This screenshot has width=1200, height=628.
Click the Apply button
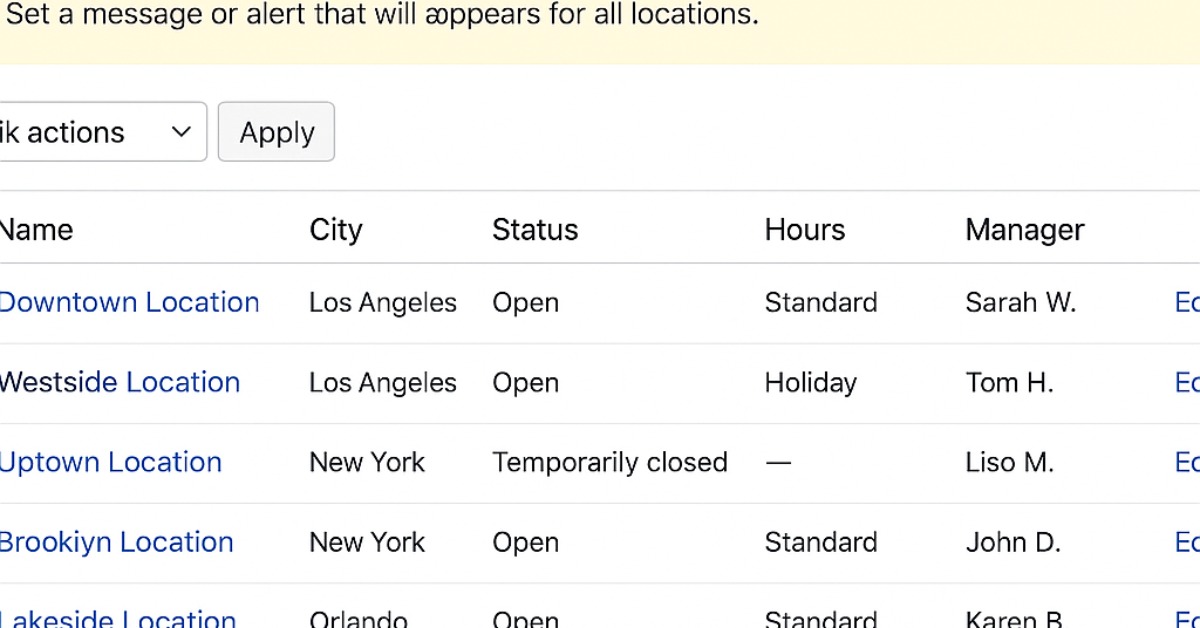[276, 132]
